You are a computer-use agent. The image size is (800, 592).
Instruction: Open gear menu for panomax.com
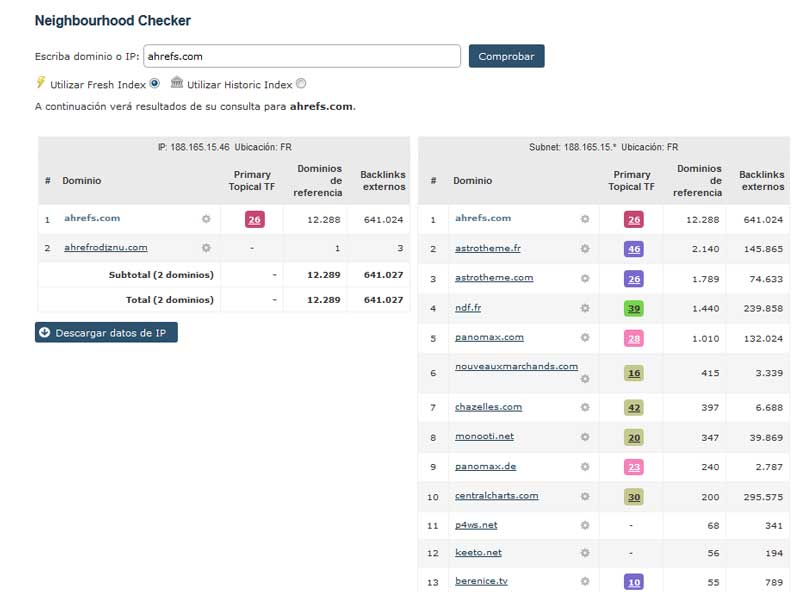point(585,339)
